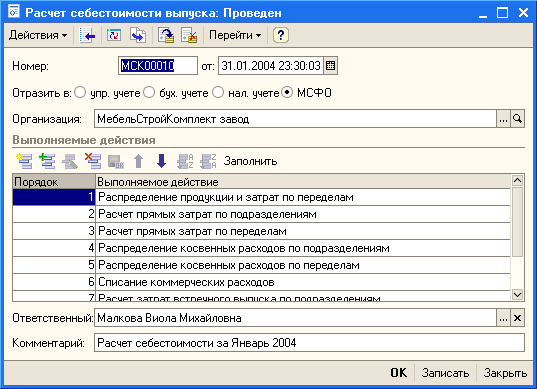Close the window with the title bar X
This screenshot has width=537, height=389.
[523, 13]
